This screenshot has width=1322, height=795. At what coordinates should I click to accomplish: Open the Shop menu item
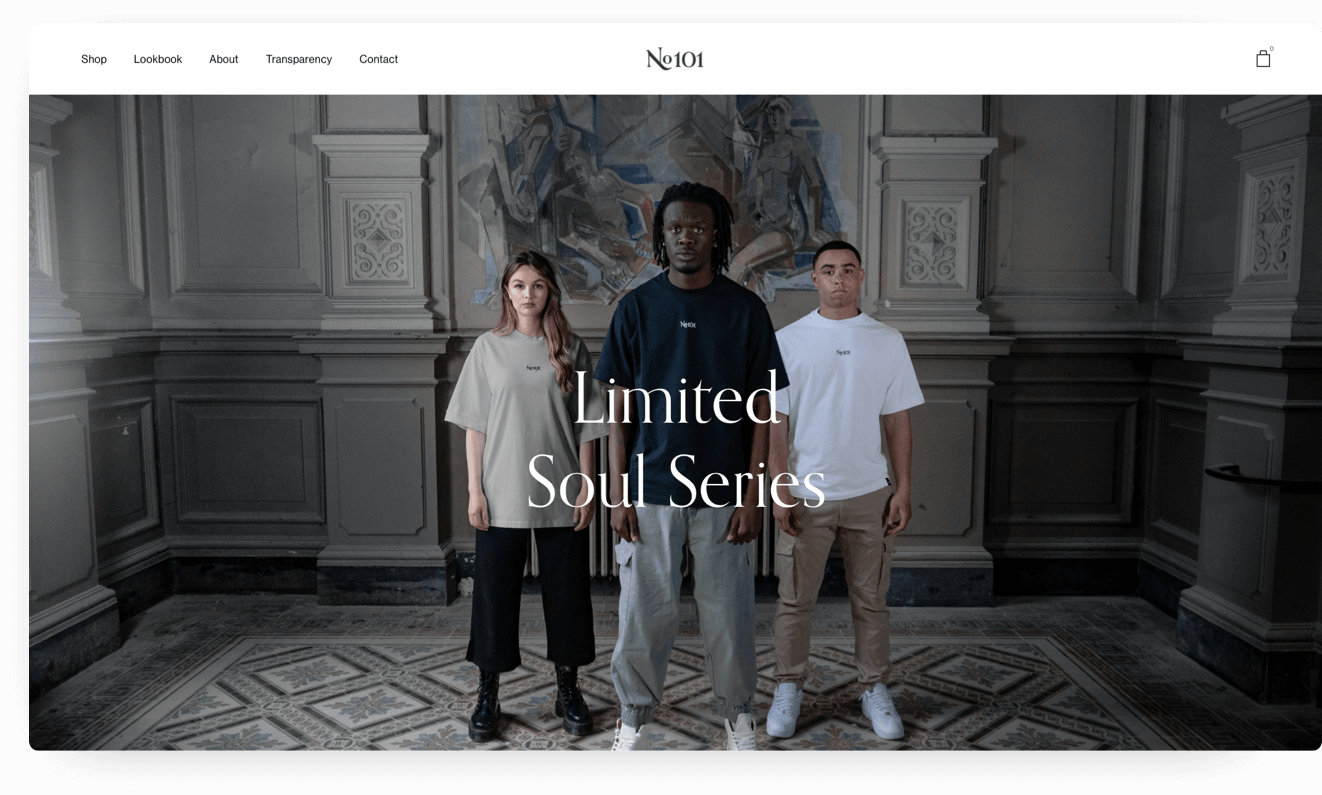pyautogui.click(x=94, y=59)
